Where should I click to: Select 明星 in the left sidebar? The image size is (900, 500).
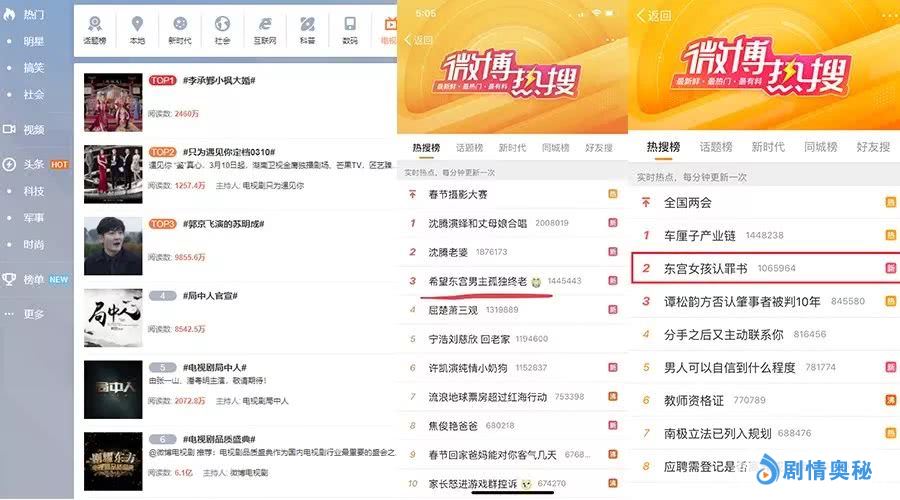[34, 41]
